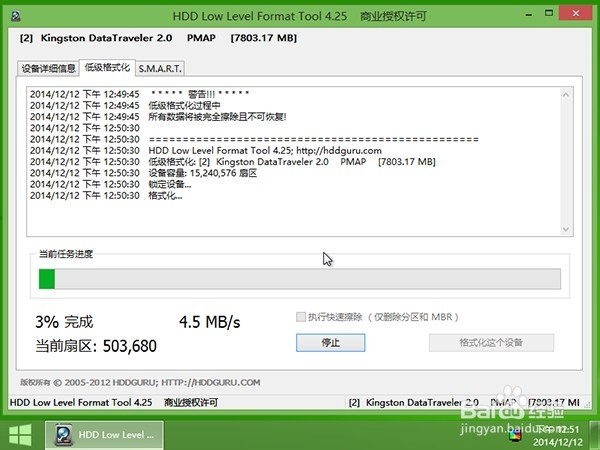Click the taskbar clock showing 12:51

pos(558,435)
